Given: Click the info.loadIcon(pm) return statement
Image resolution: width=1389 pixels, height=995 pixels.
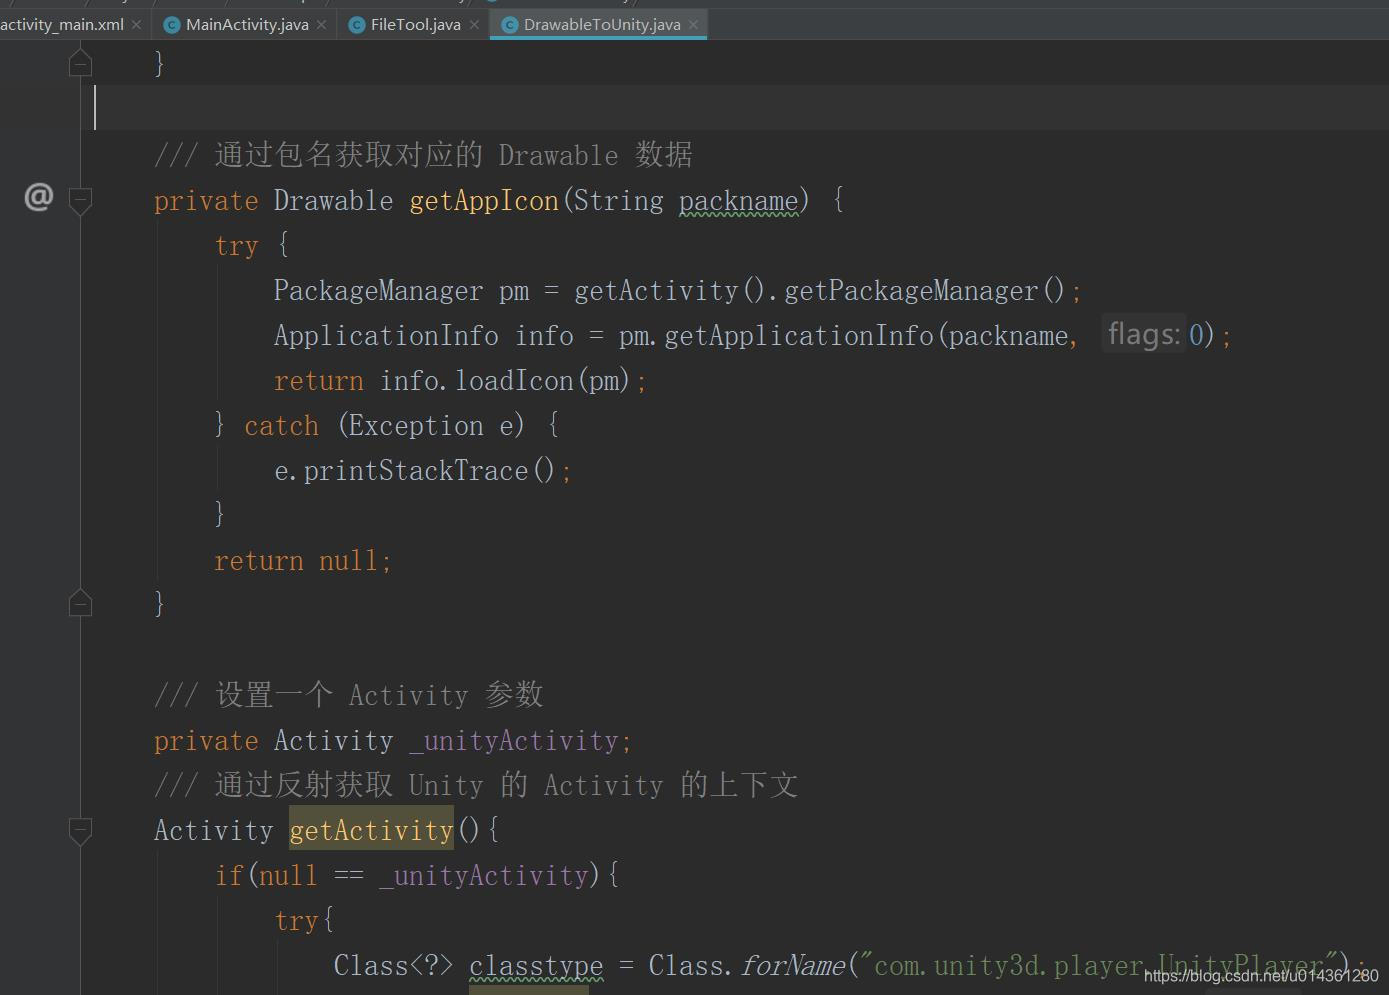Looking at the screenshot, I should [x=460, y=381].
